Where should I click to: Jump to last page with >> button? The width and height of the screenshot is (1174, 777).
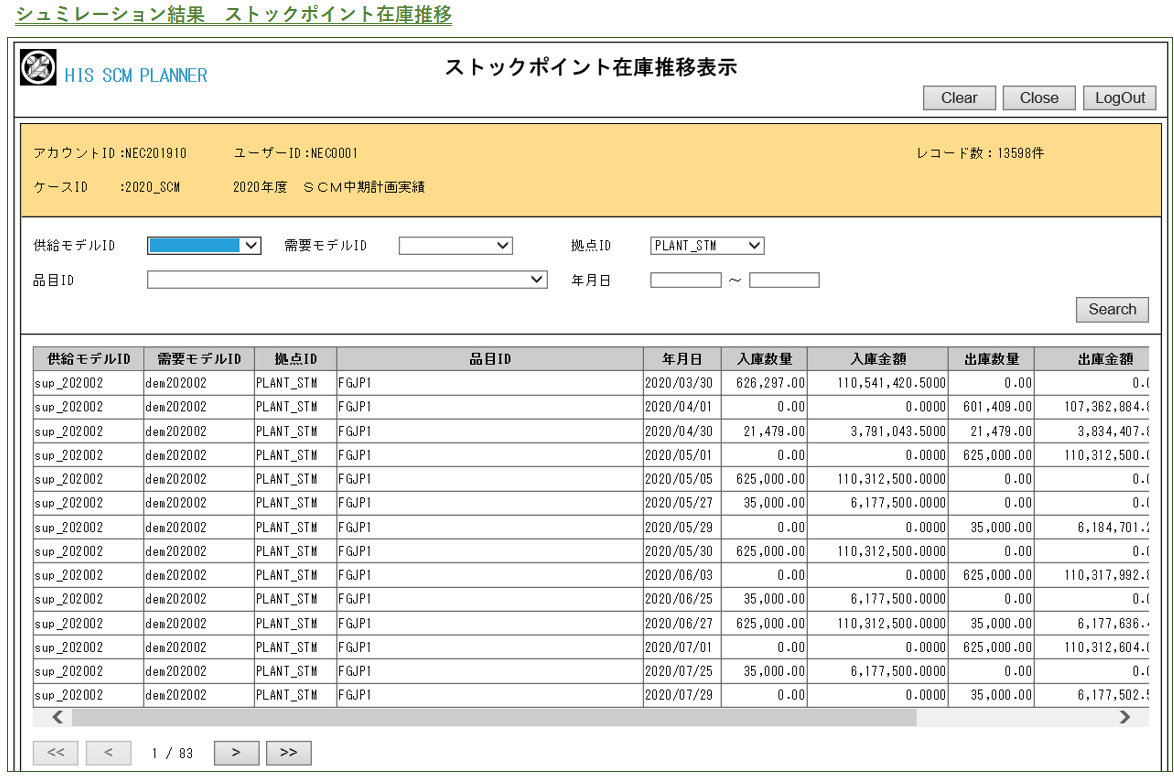point(288,753)
